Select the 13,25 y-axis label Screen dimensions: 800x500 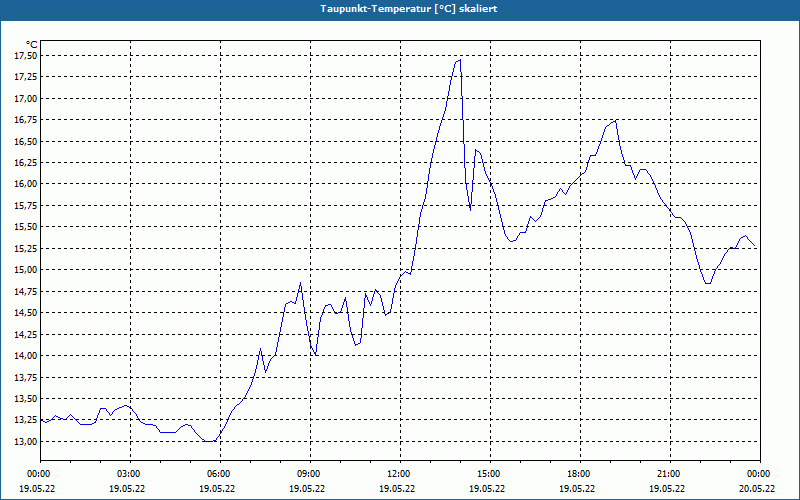click(27, 420)
